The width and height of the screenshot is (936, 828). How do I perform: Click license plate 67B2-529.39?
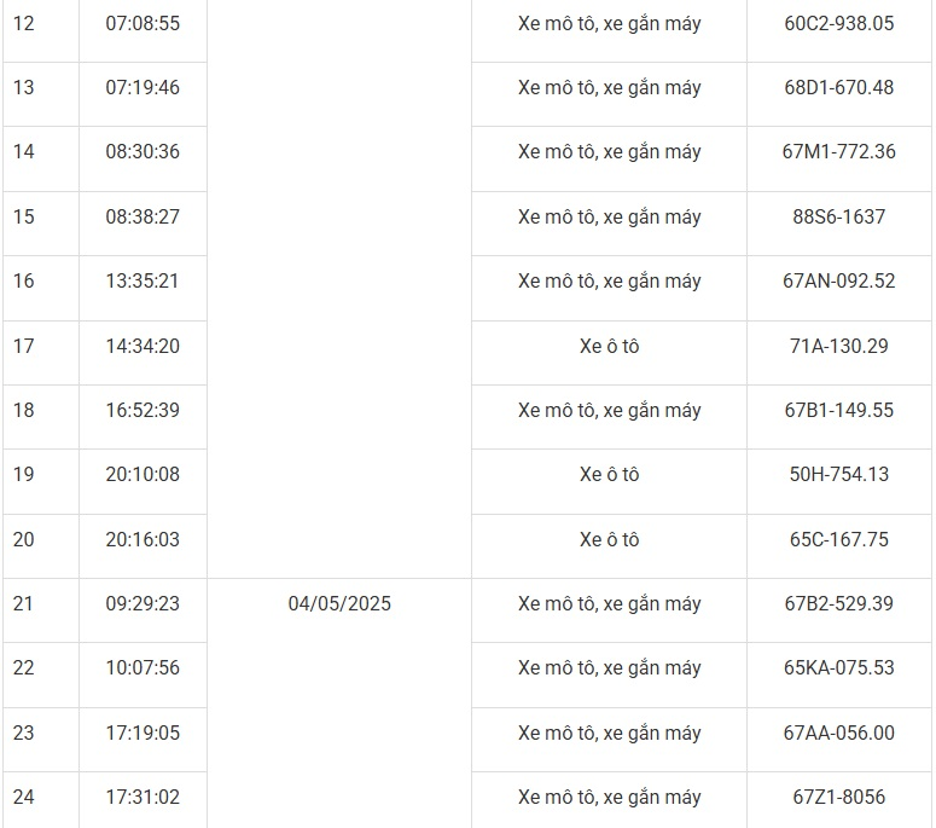[839, 604]
